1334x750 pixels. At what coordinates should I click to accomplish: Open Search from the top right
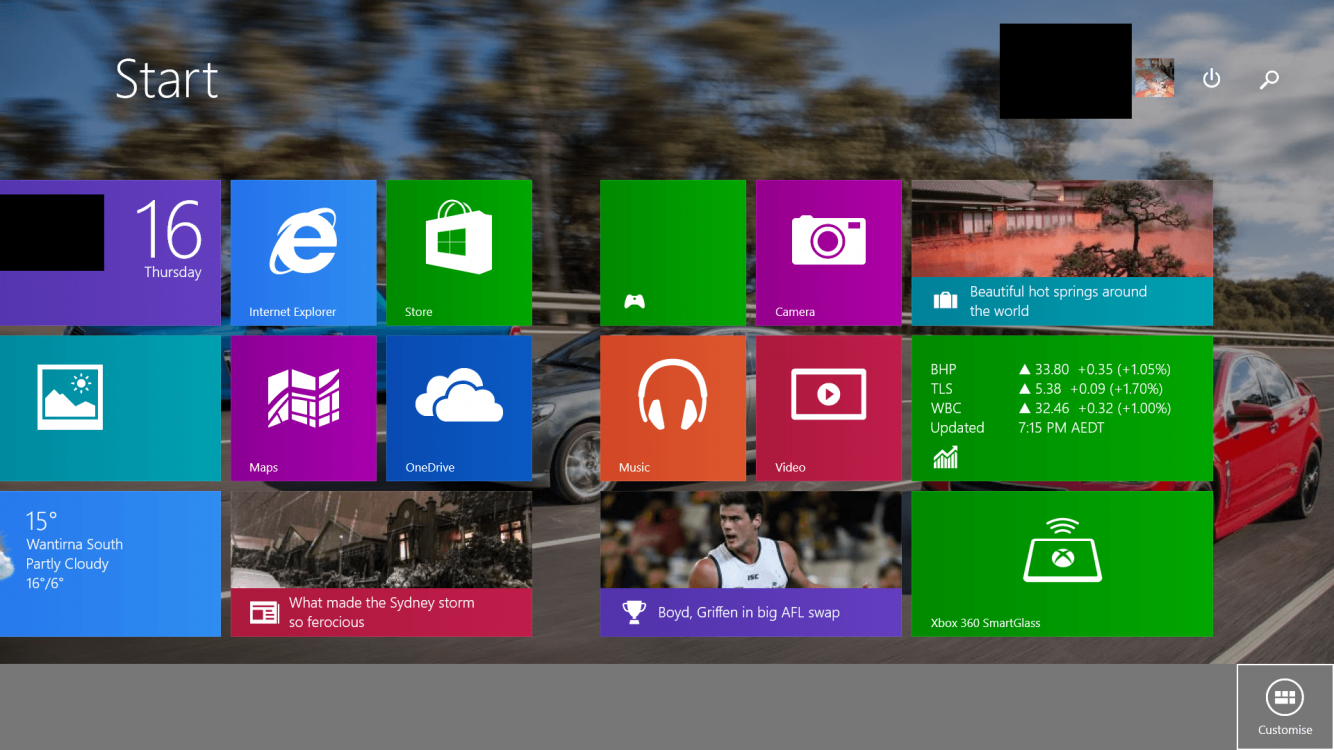coord(1268,78)
